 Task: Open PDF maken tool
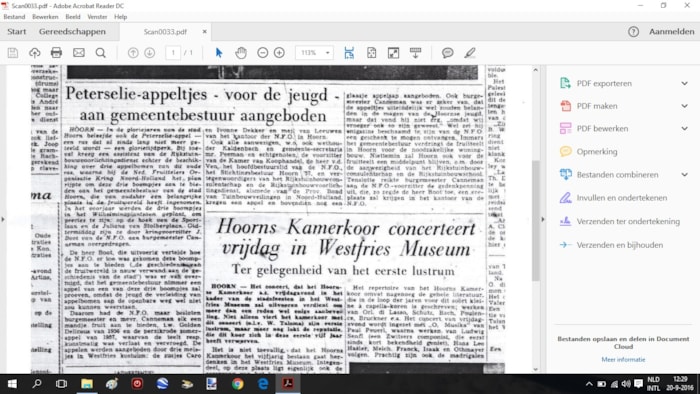pyautogui.click(x=597, y=106)
